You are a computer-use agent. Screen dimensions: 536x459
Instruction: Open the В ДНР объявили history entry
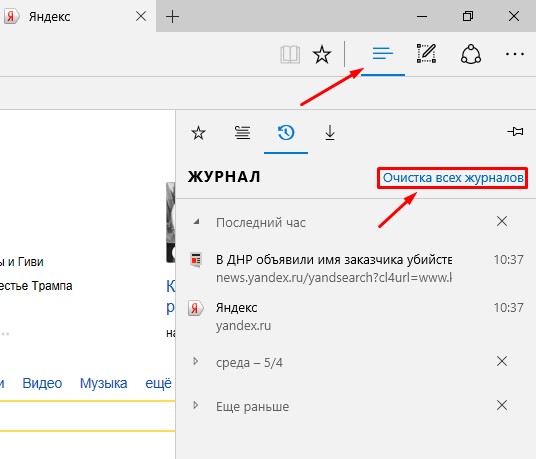click(x=356, y=269)
